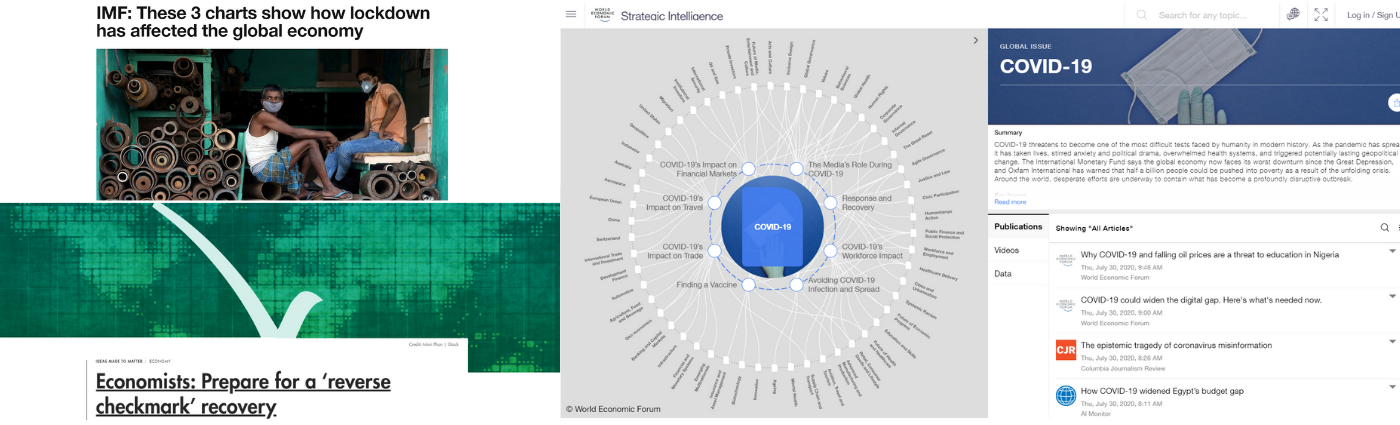
Task: Select 'Healthcare Delivery' on outer ring
Action: coord(938,272)
